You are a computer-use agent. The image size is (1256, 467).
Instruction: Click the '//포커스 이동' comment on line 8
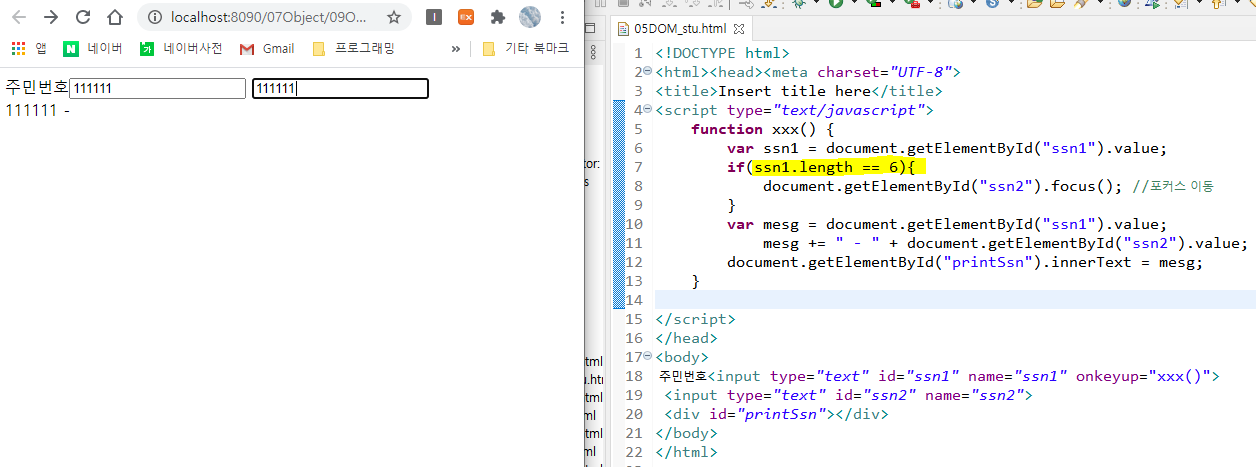point(1173,186)
